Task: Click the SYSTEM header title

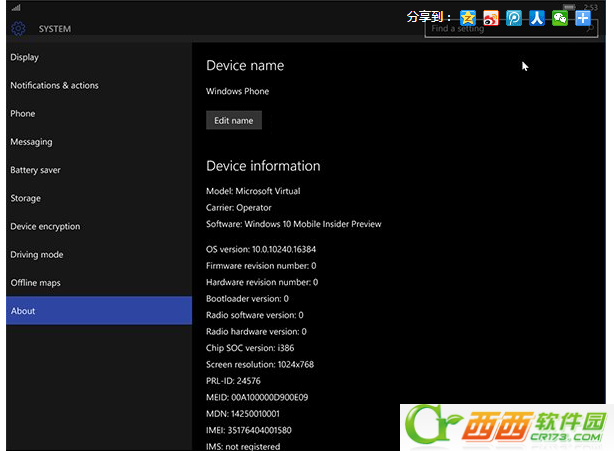Action: pyautogui.click(x=55, y=29)
